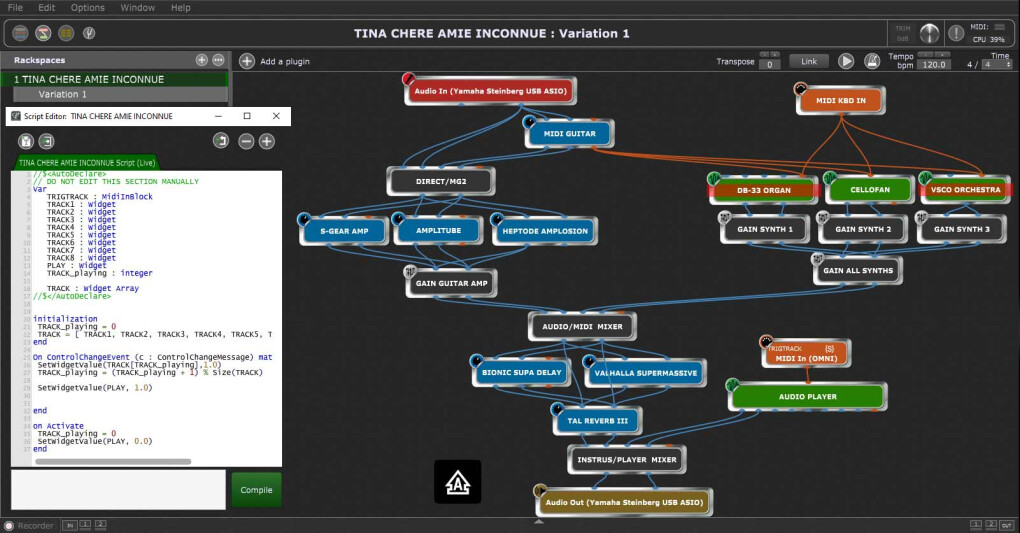Toggle input channel 2 indicator at bottom left
This screenshot has height=533, width=1020.
[100, 525]
